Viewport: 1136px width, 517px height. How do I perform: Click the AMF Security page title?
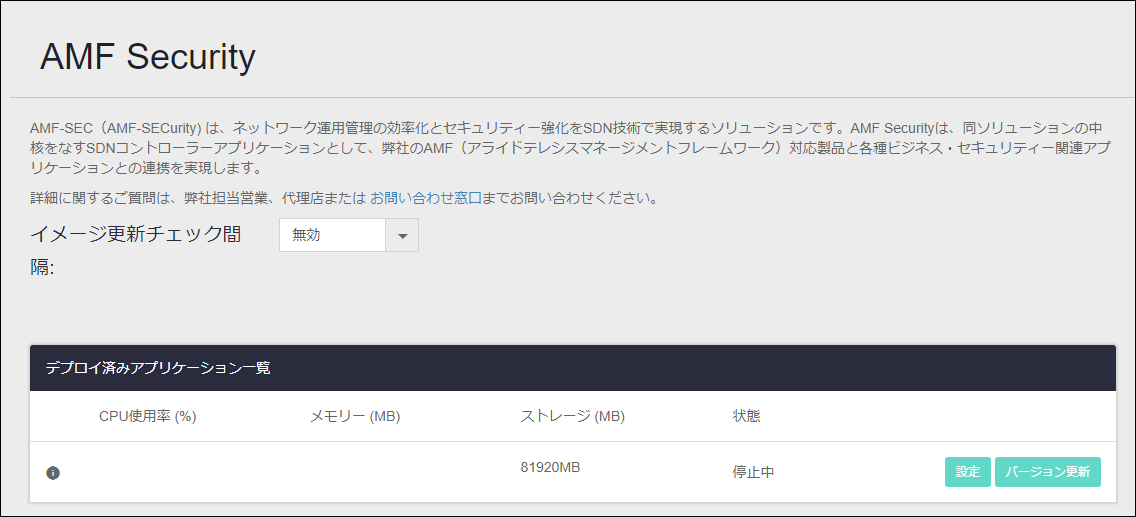point(148,56)
